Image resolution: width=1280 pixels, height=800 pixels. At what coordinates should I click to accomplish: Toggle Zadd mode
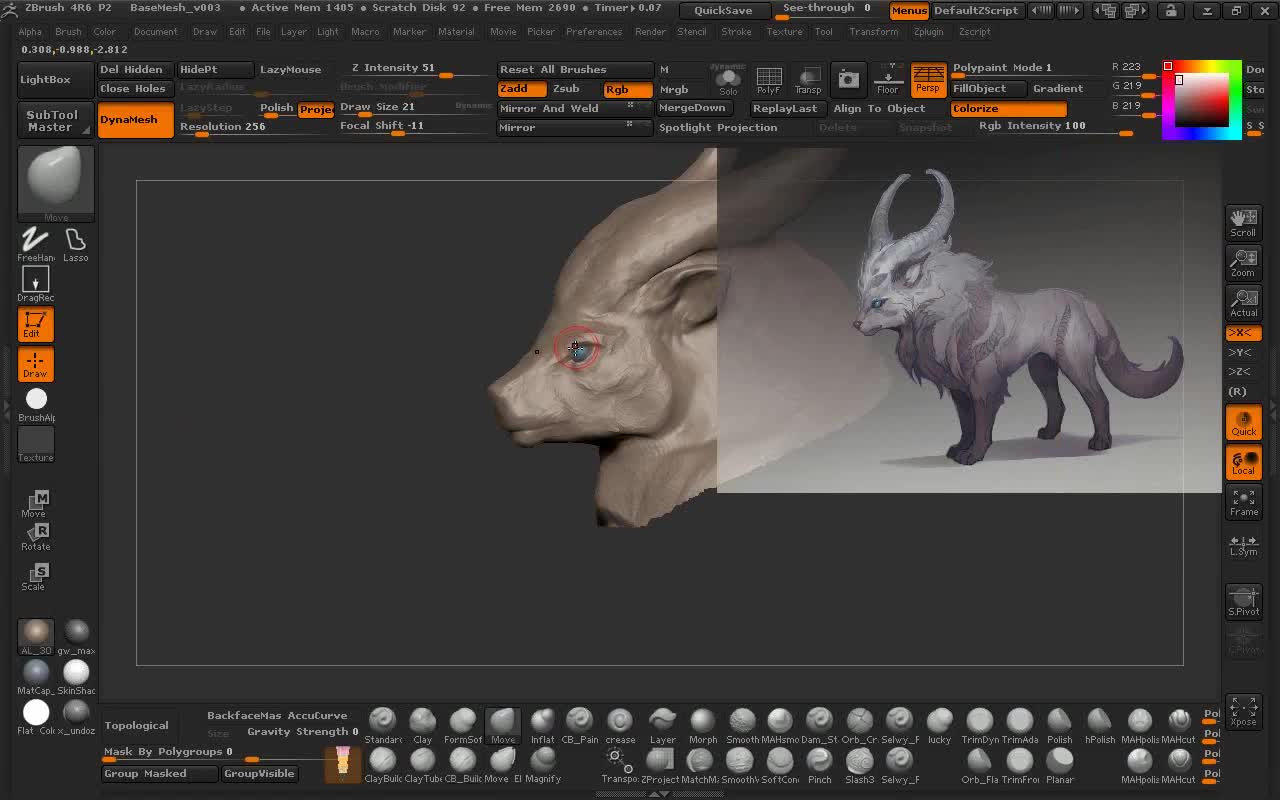[x=521, y=89]
